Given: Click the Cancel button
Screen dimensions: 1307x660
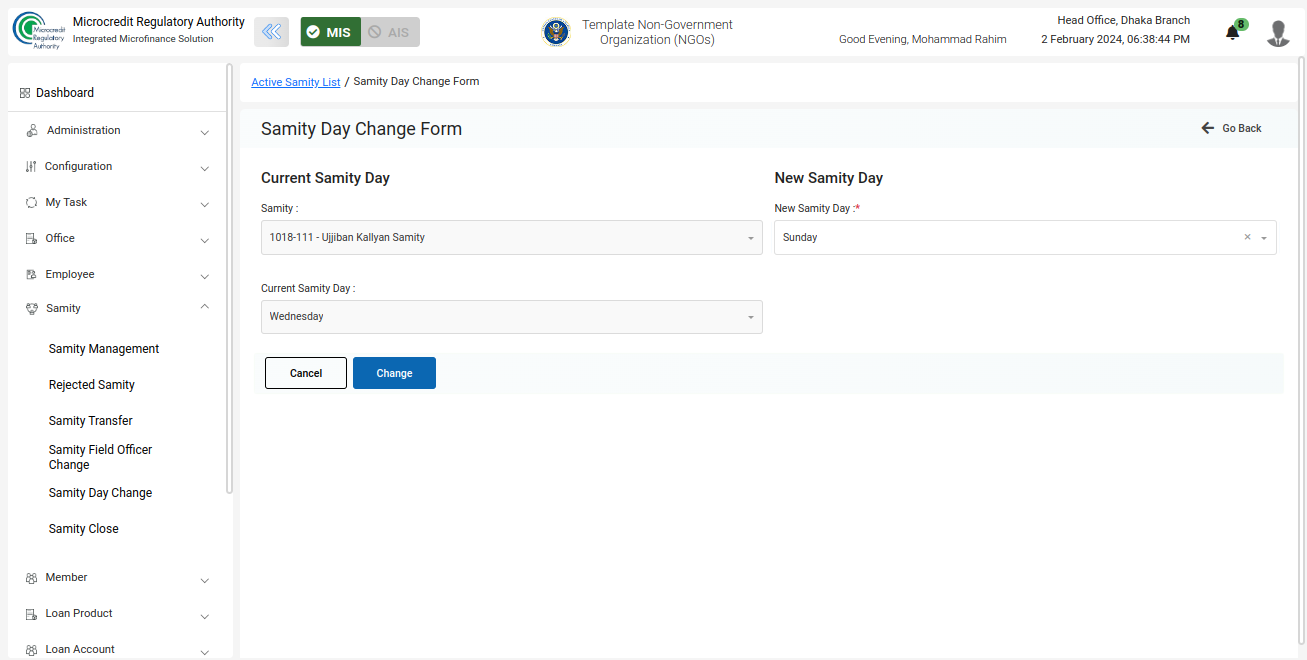Looking at the screenshot, I should [306, 373].
